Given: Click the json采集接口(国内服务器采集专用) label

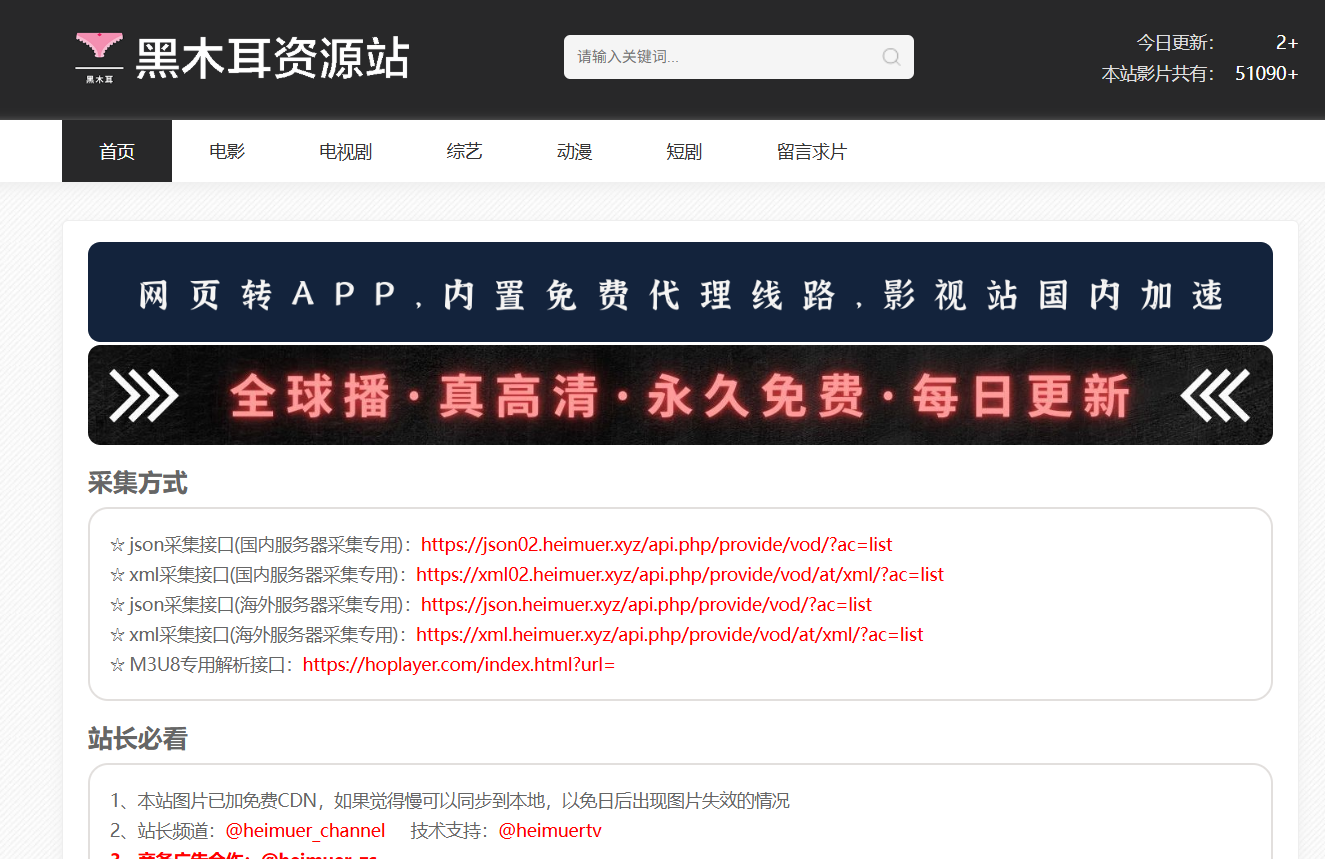Looking at the screenshot, I should (262, 545).
